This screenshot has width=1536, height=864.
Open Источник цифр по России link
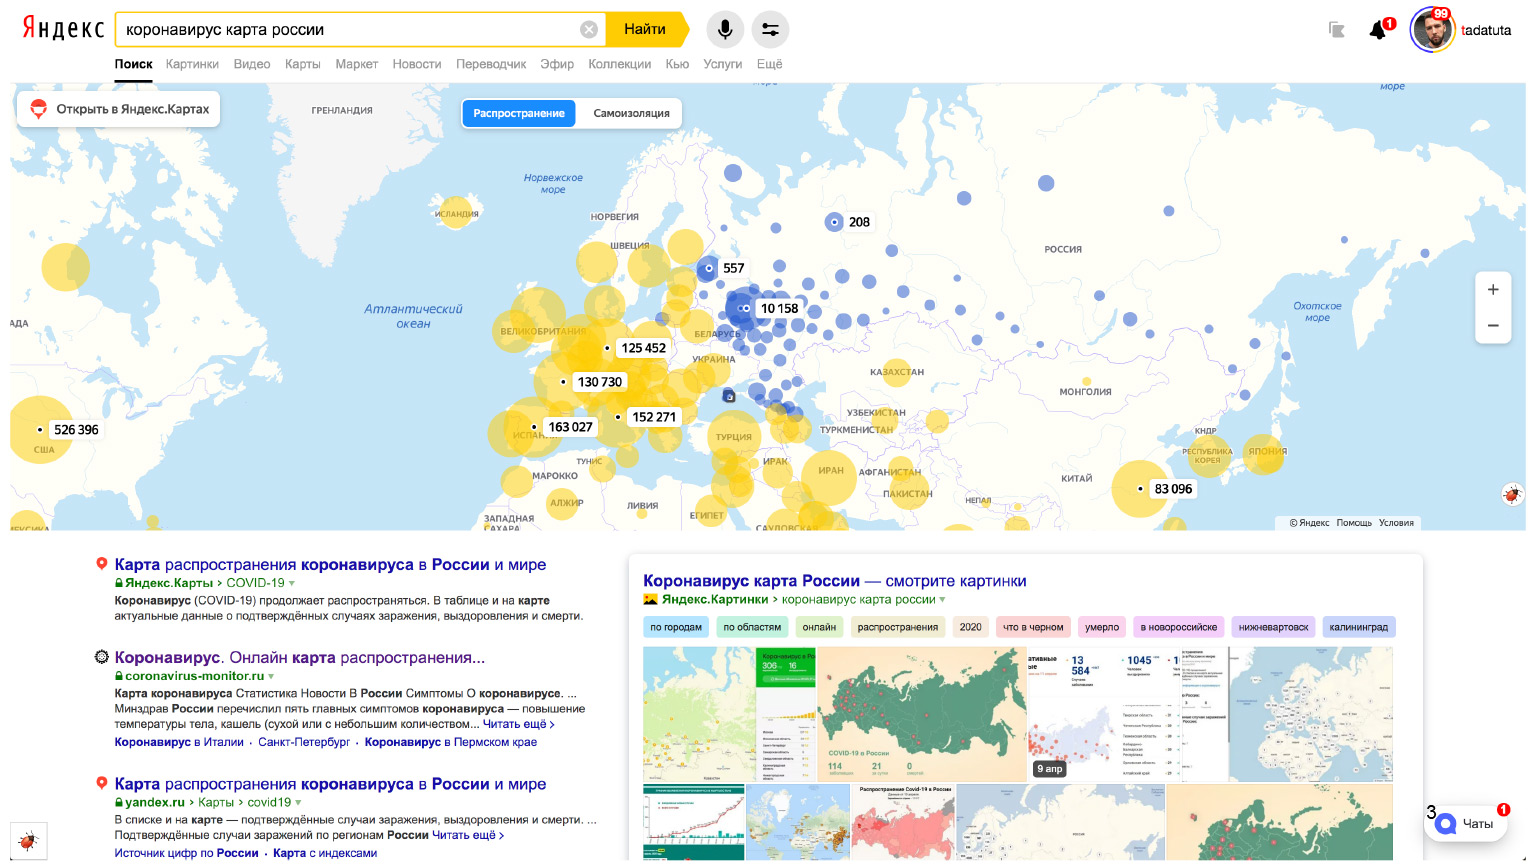pos(186,853)
